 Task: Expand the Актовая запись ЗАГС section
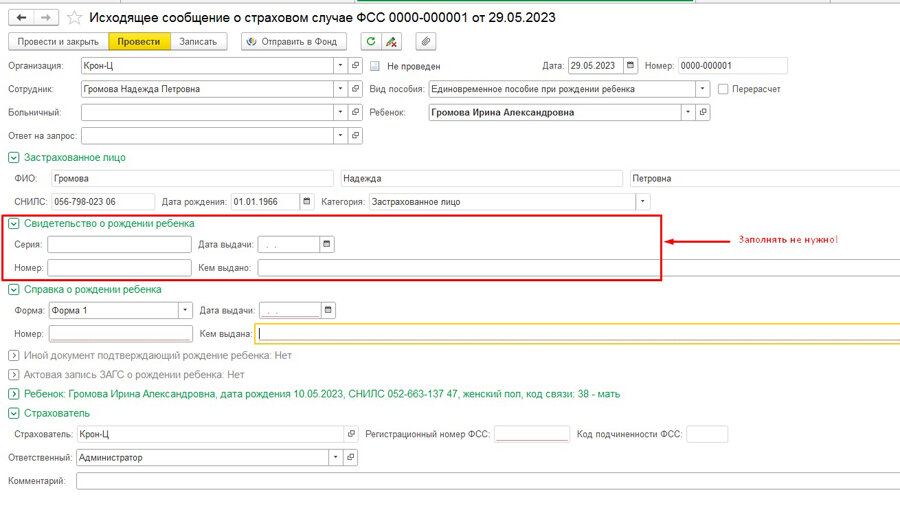tap(14, 375)
